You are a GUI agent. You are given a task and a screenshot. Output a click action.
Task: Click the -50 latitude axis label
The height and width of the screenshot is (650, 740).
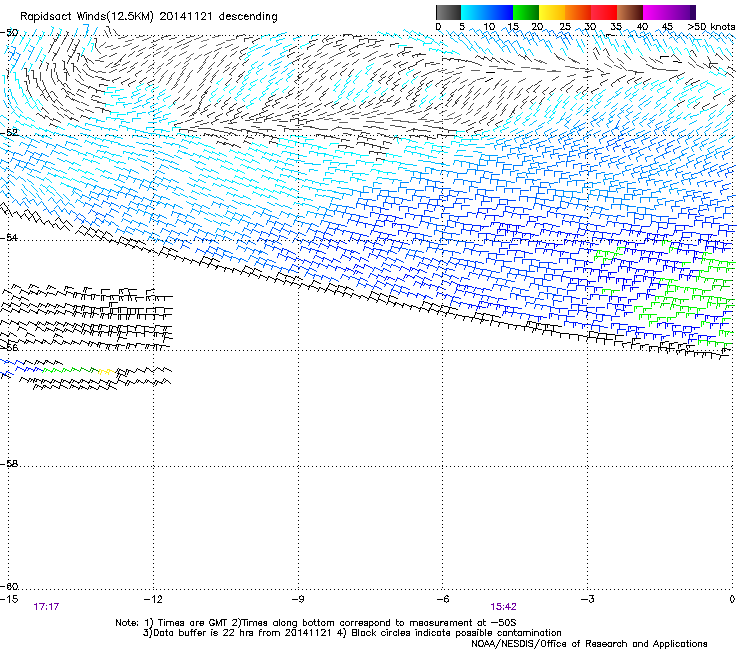tap(9, 33)
